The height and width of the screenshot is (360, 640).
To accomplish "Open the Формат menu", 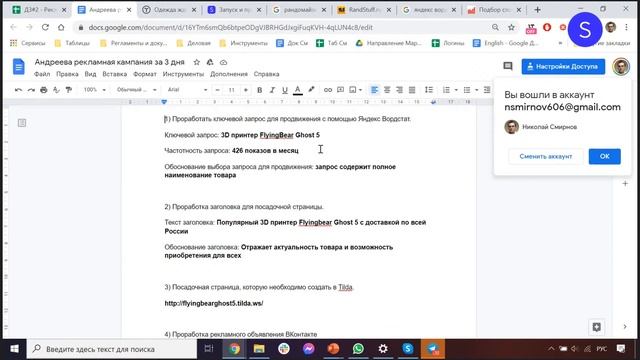I will coord(145,74).
